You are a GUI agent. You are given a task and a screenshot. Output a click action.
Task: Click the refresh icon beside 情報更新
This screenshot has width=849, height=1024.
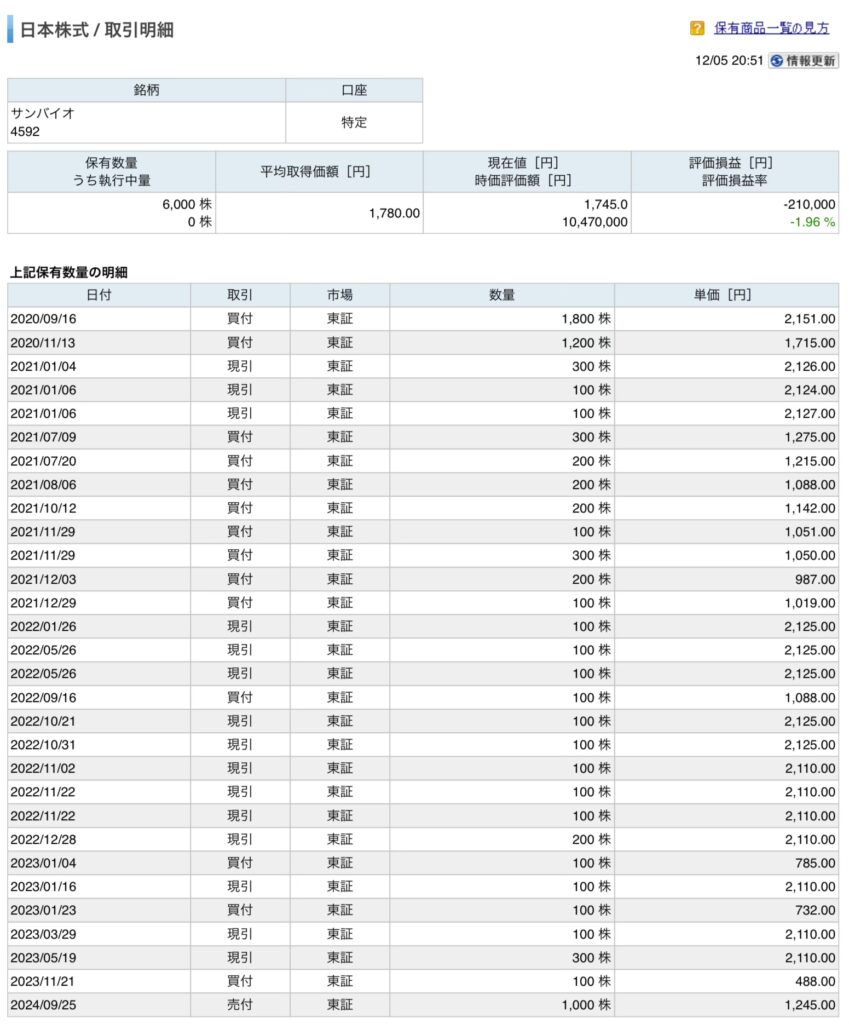coord(776,61)
